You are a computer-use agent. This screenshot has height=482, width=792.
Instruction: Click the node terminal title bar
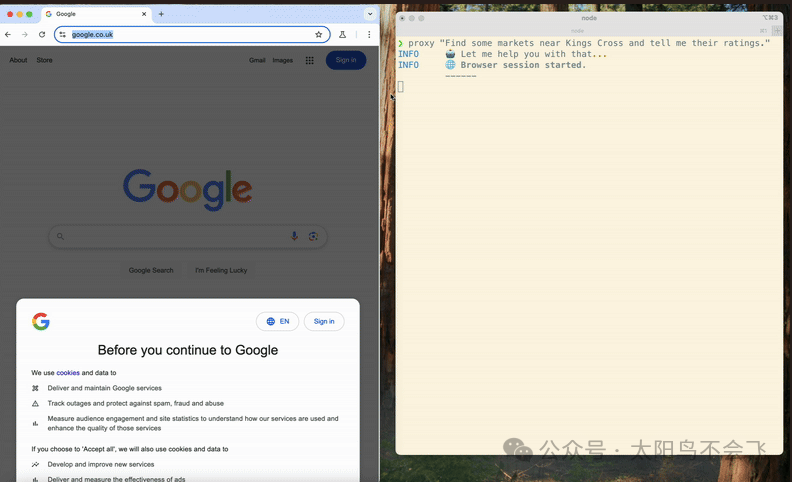coord(589,18)
